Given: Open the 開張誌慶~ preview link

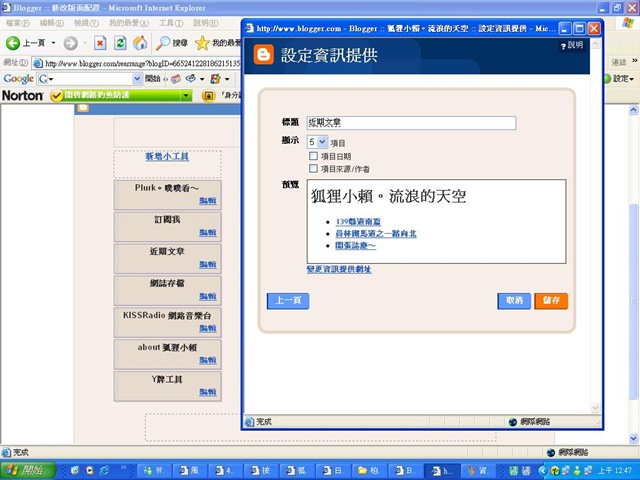Looking at the screenshot, I should [x=356, y=245].
